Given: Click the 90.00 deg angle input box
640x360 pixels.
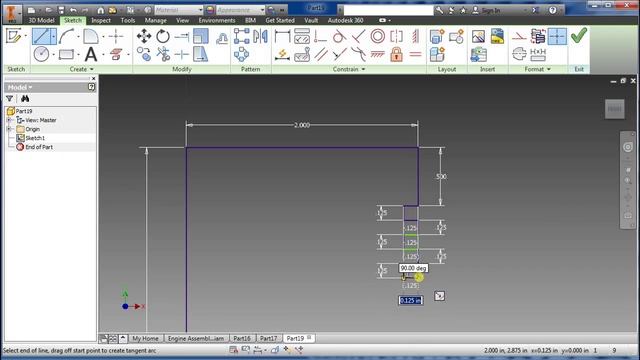Looking at the screenshot, I should pos(413,268).
